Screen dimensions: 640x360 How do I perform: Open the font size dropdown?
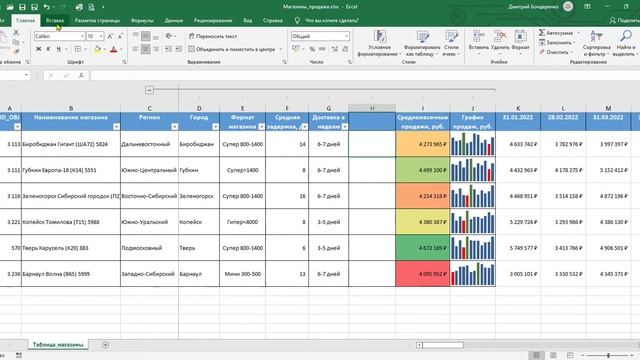tap(101, 36)
